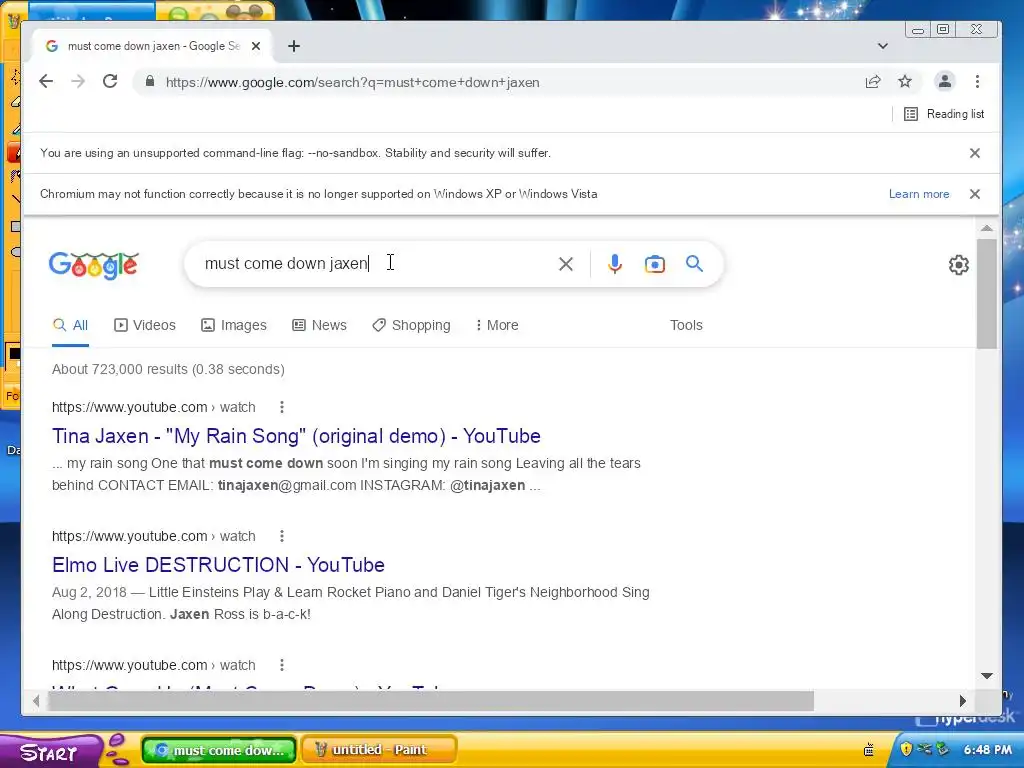Share this page icon in address bar

pos(872,82)
